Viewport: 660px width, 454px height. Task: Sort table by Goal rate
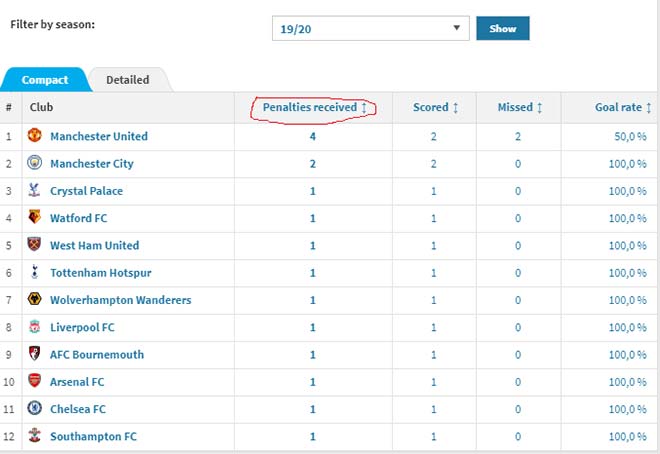click(x=620, y=107)
